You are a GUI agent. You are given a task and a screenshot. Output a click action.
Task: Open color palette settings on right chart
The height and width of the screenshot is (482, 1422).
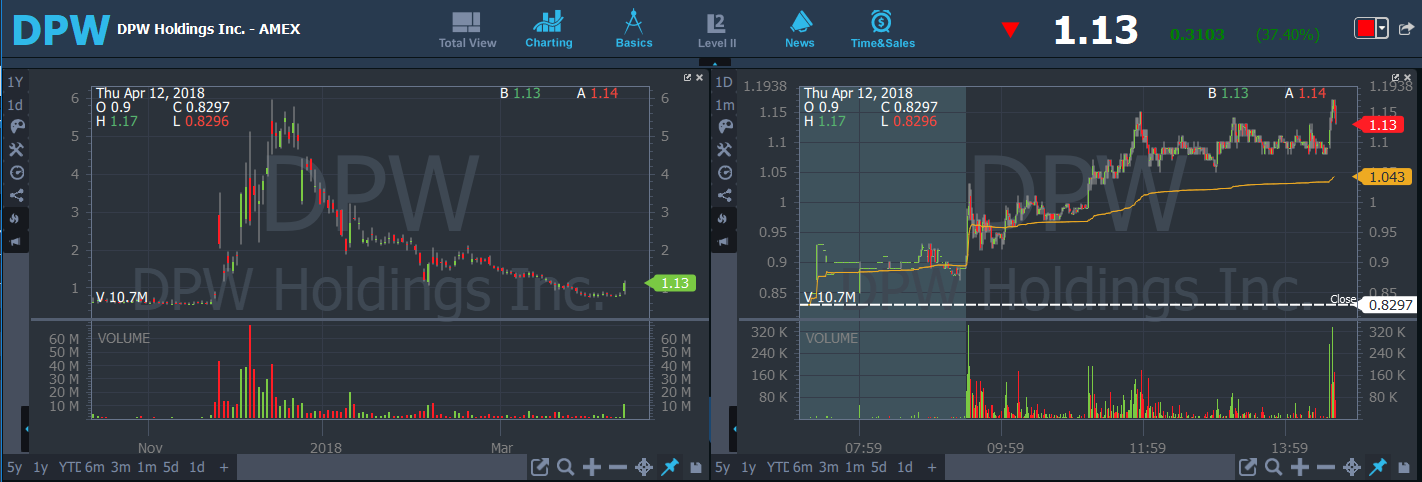point(725,127)
